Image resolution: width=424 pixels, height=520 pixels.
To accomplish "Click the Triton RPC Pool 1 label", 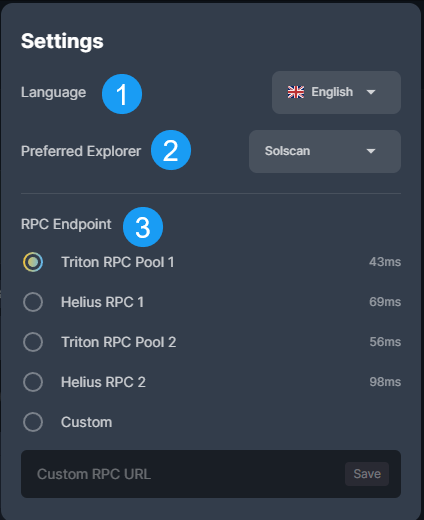I will pyautogui.click(x=118, y=262).
